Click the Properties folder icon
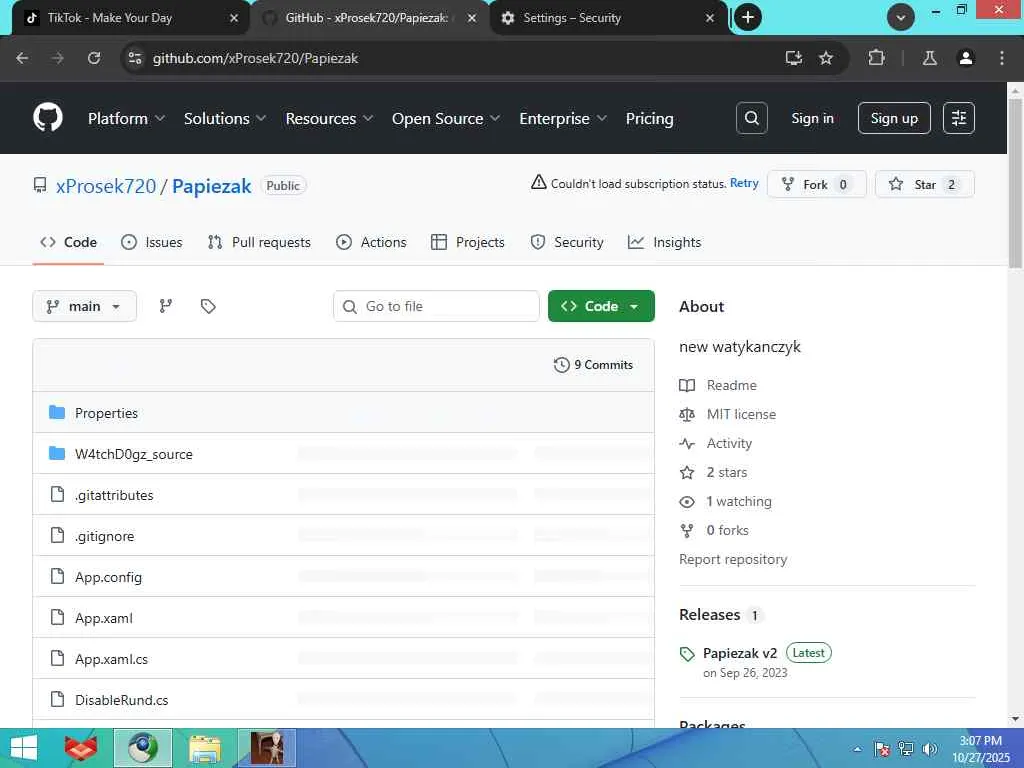 pyautogui.click(x=57, y=413)
